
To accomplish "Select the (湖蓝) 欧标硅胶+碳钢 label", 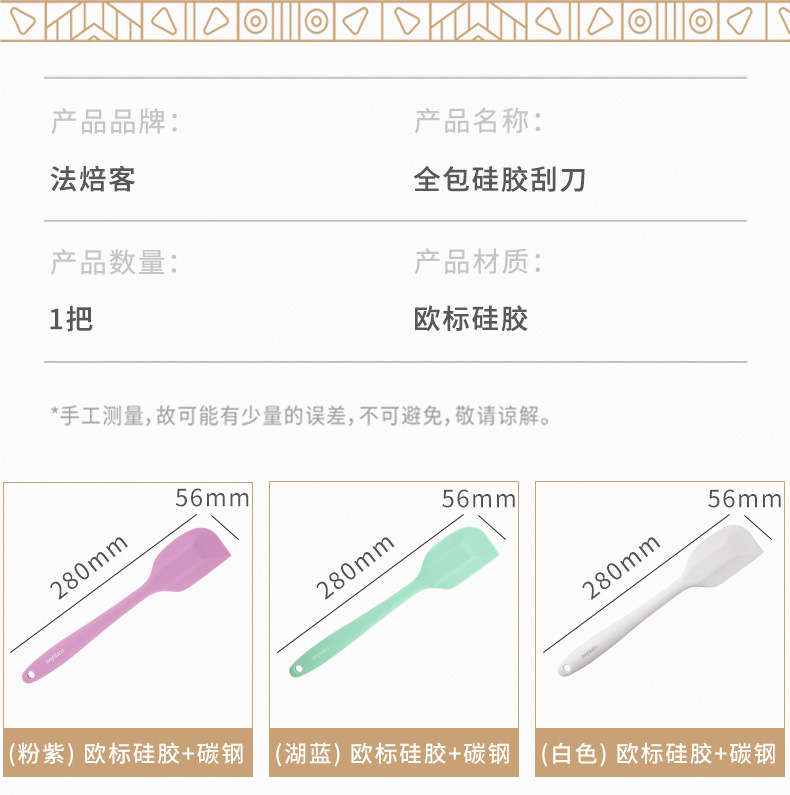I will point(393,754).
